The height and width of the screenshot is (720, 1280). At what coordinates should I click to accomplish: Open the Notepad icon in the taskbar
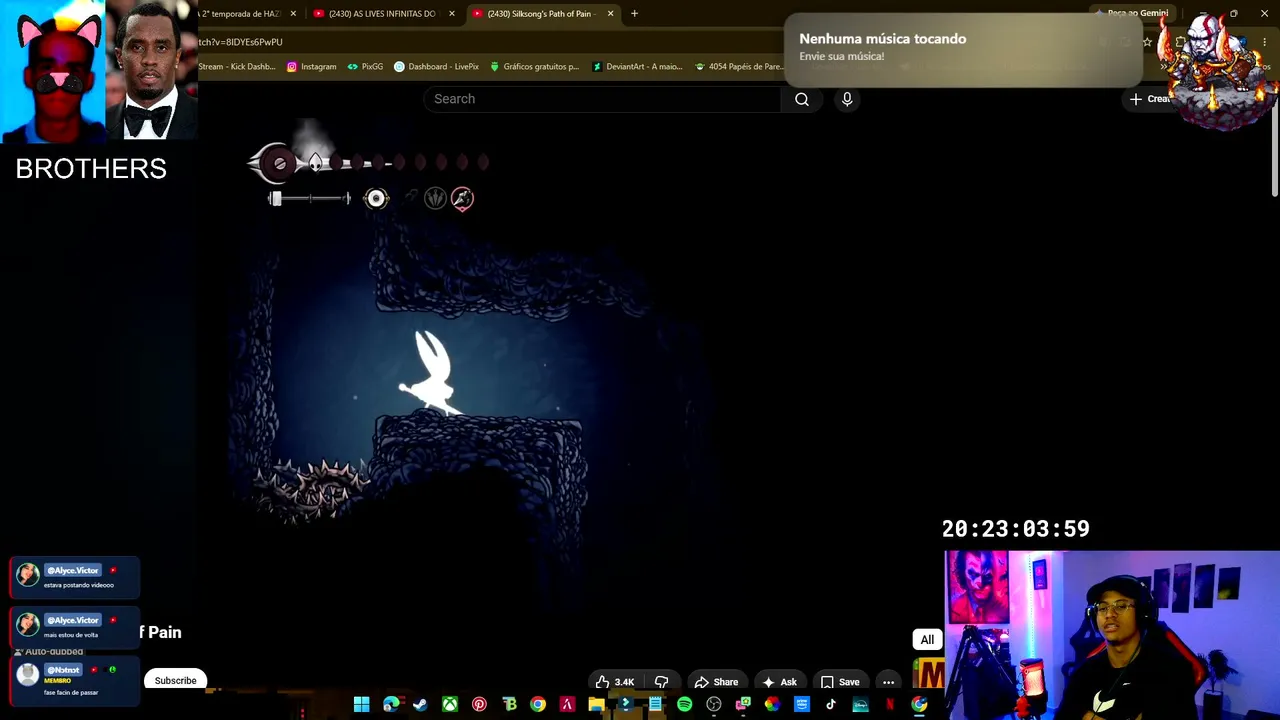coord(655,705)
